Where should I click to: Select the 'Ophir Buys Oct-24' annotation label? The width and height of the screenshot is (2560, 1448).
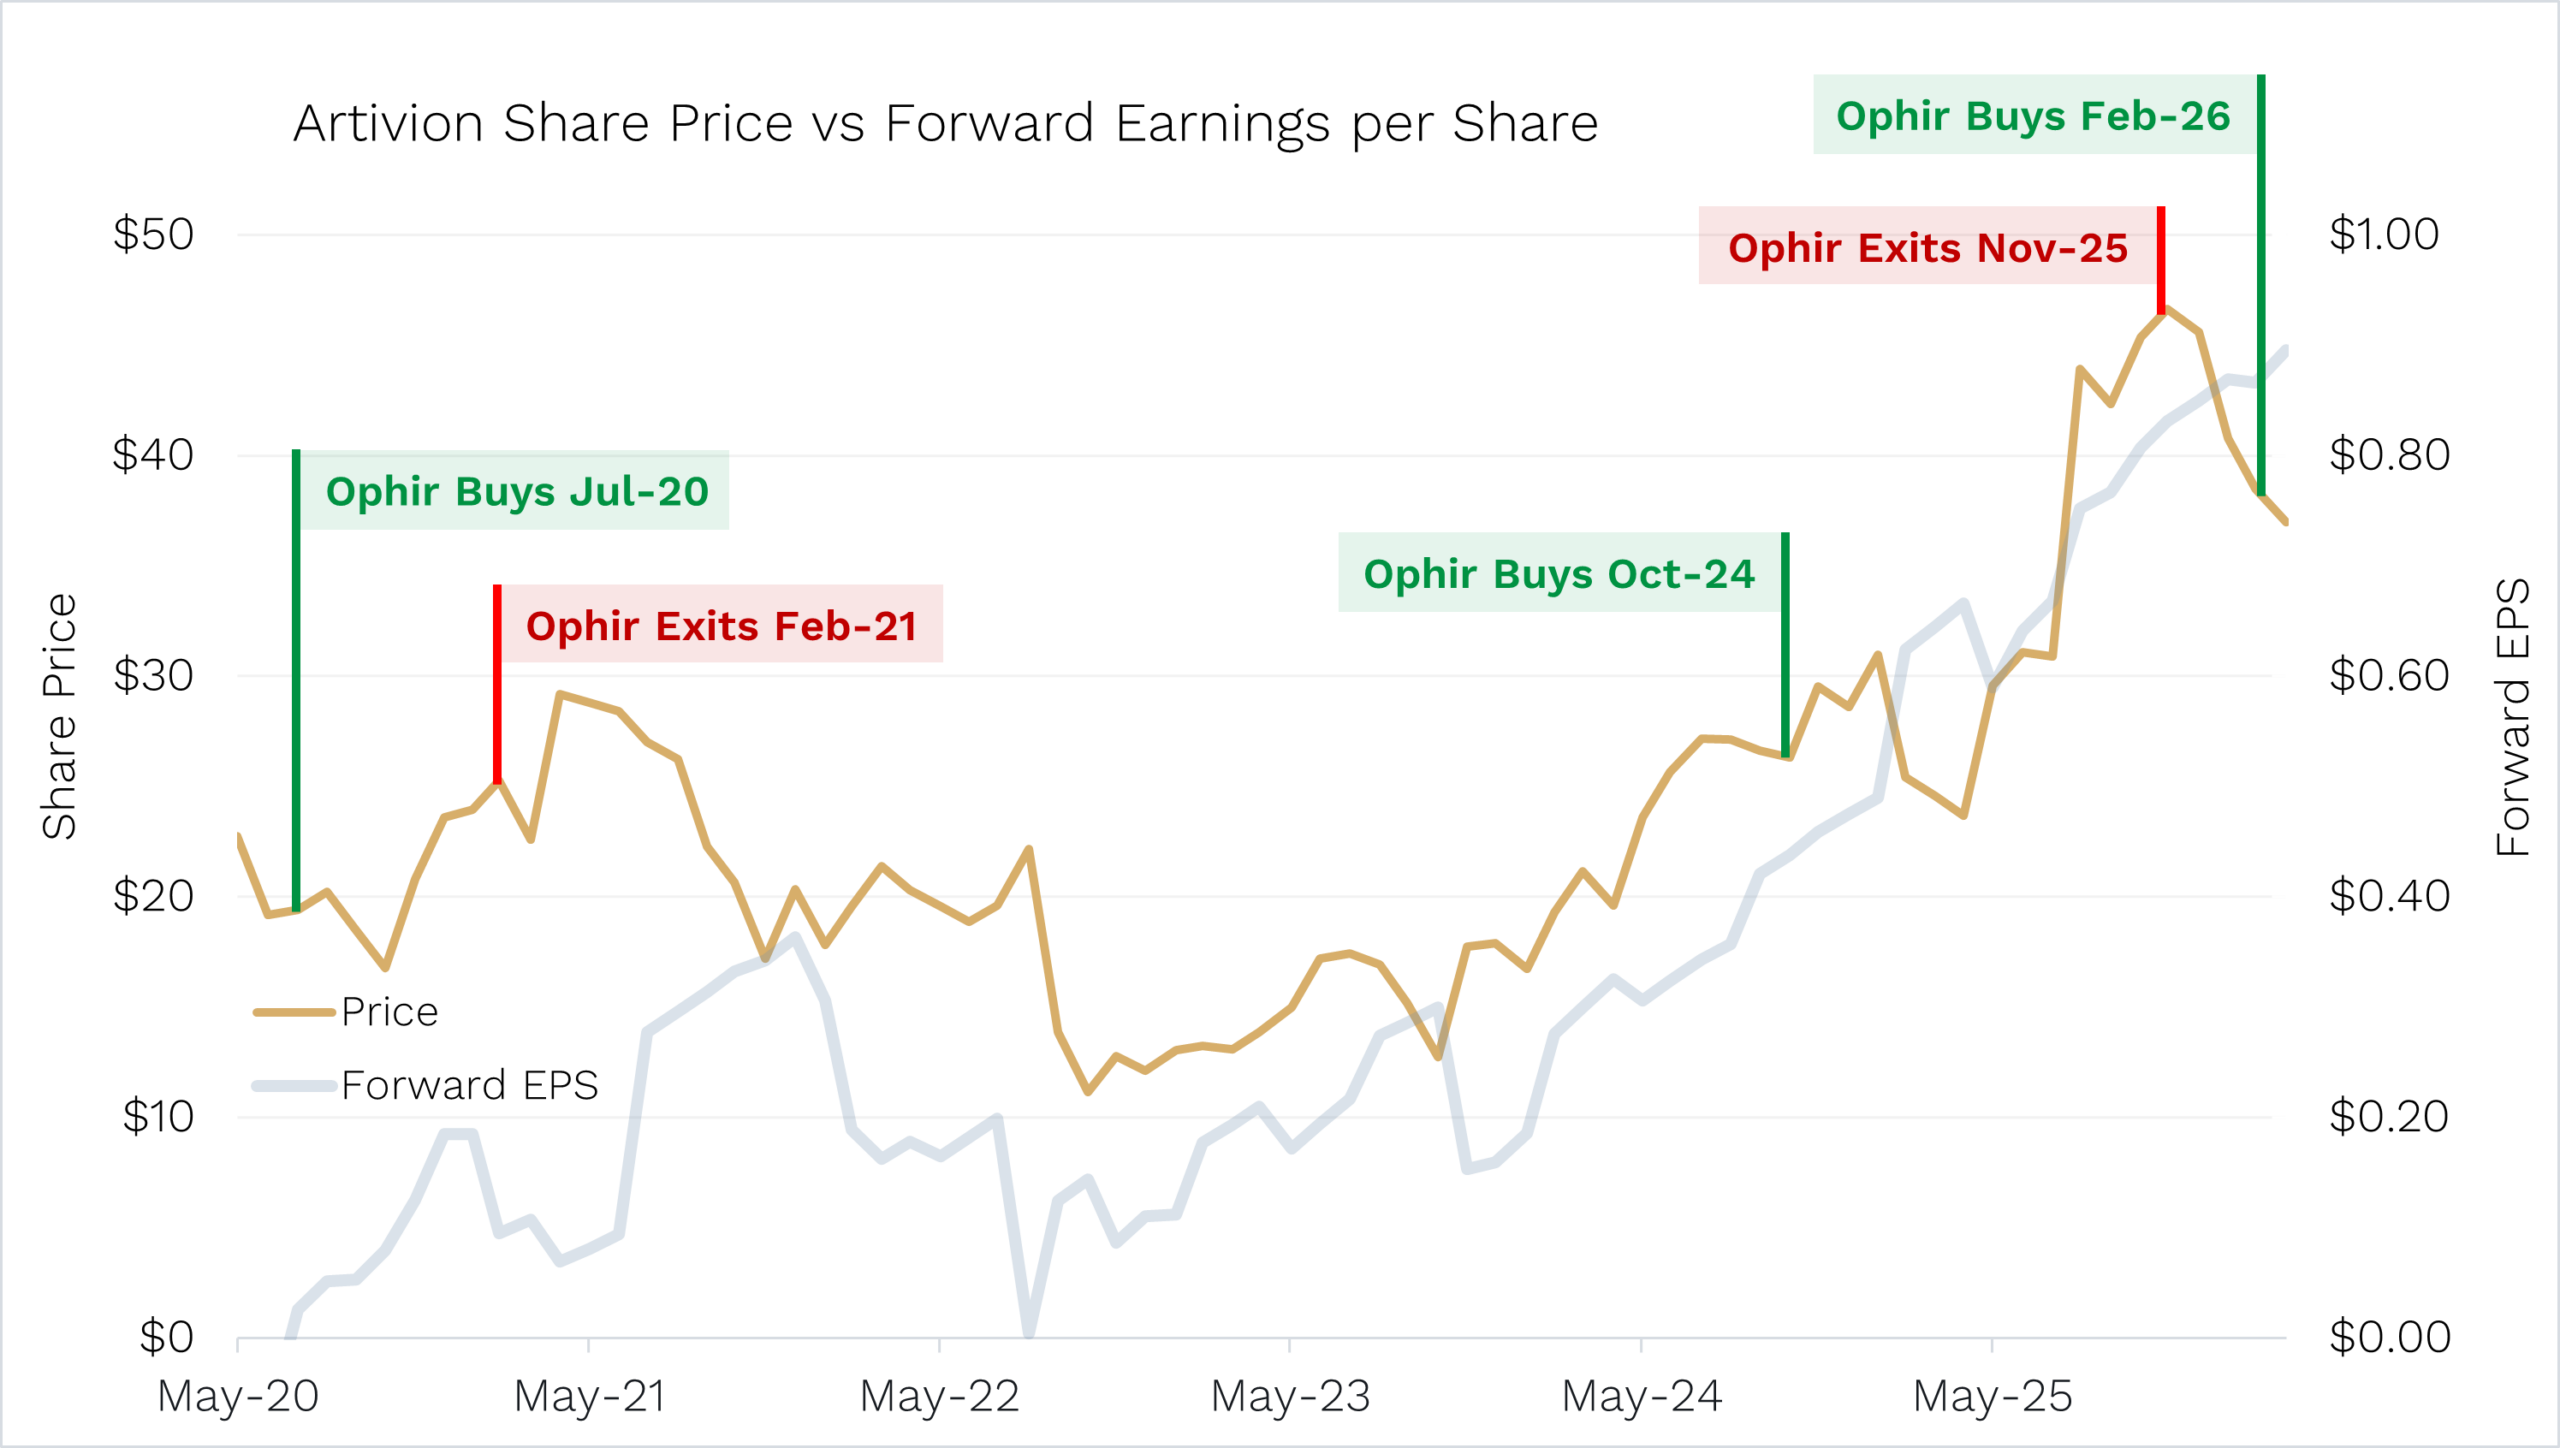[x=1558, y=574]
